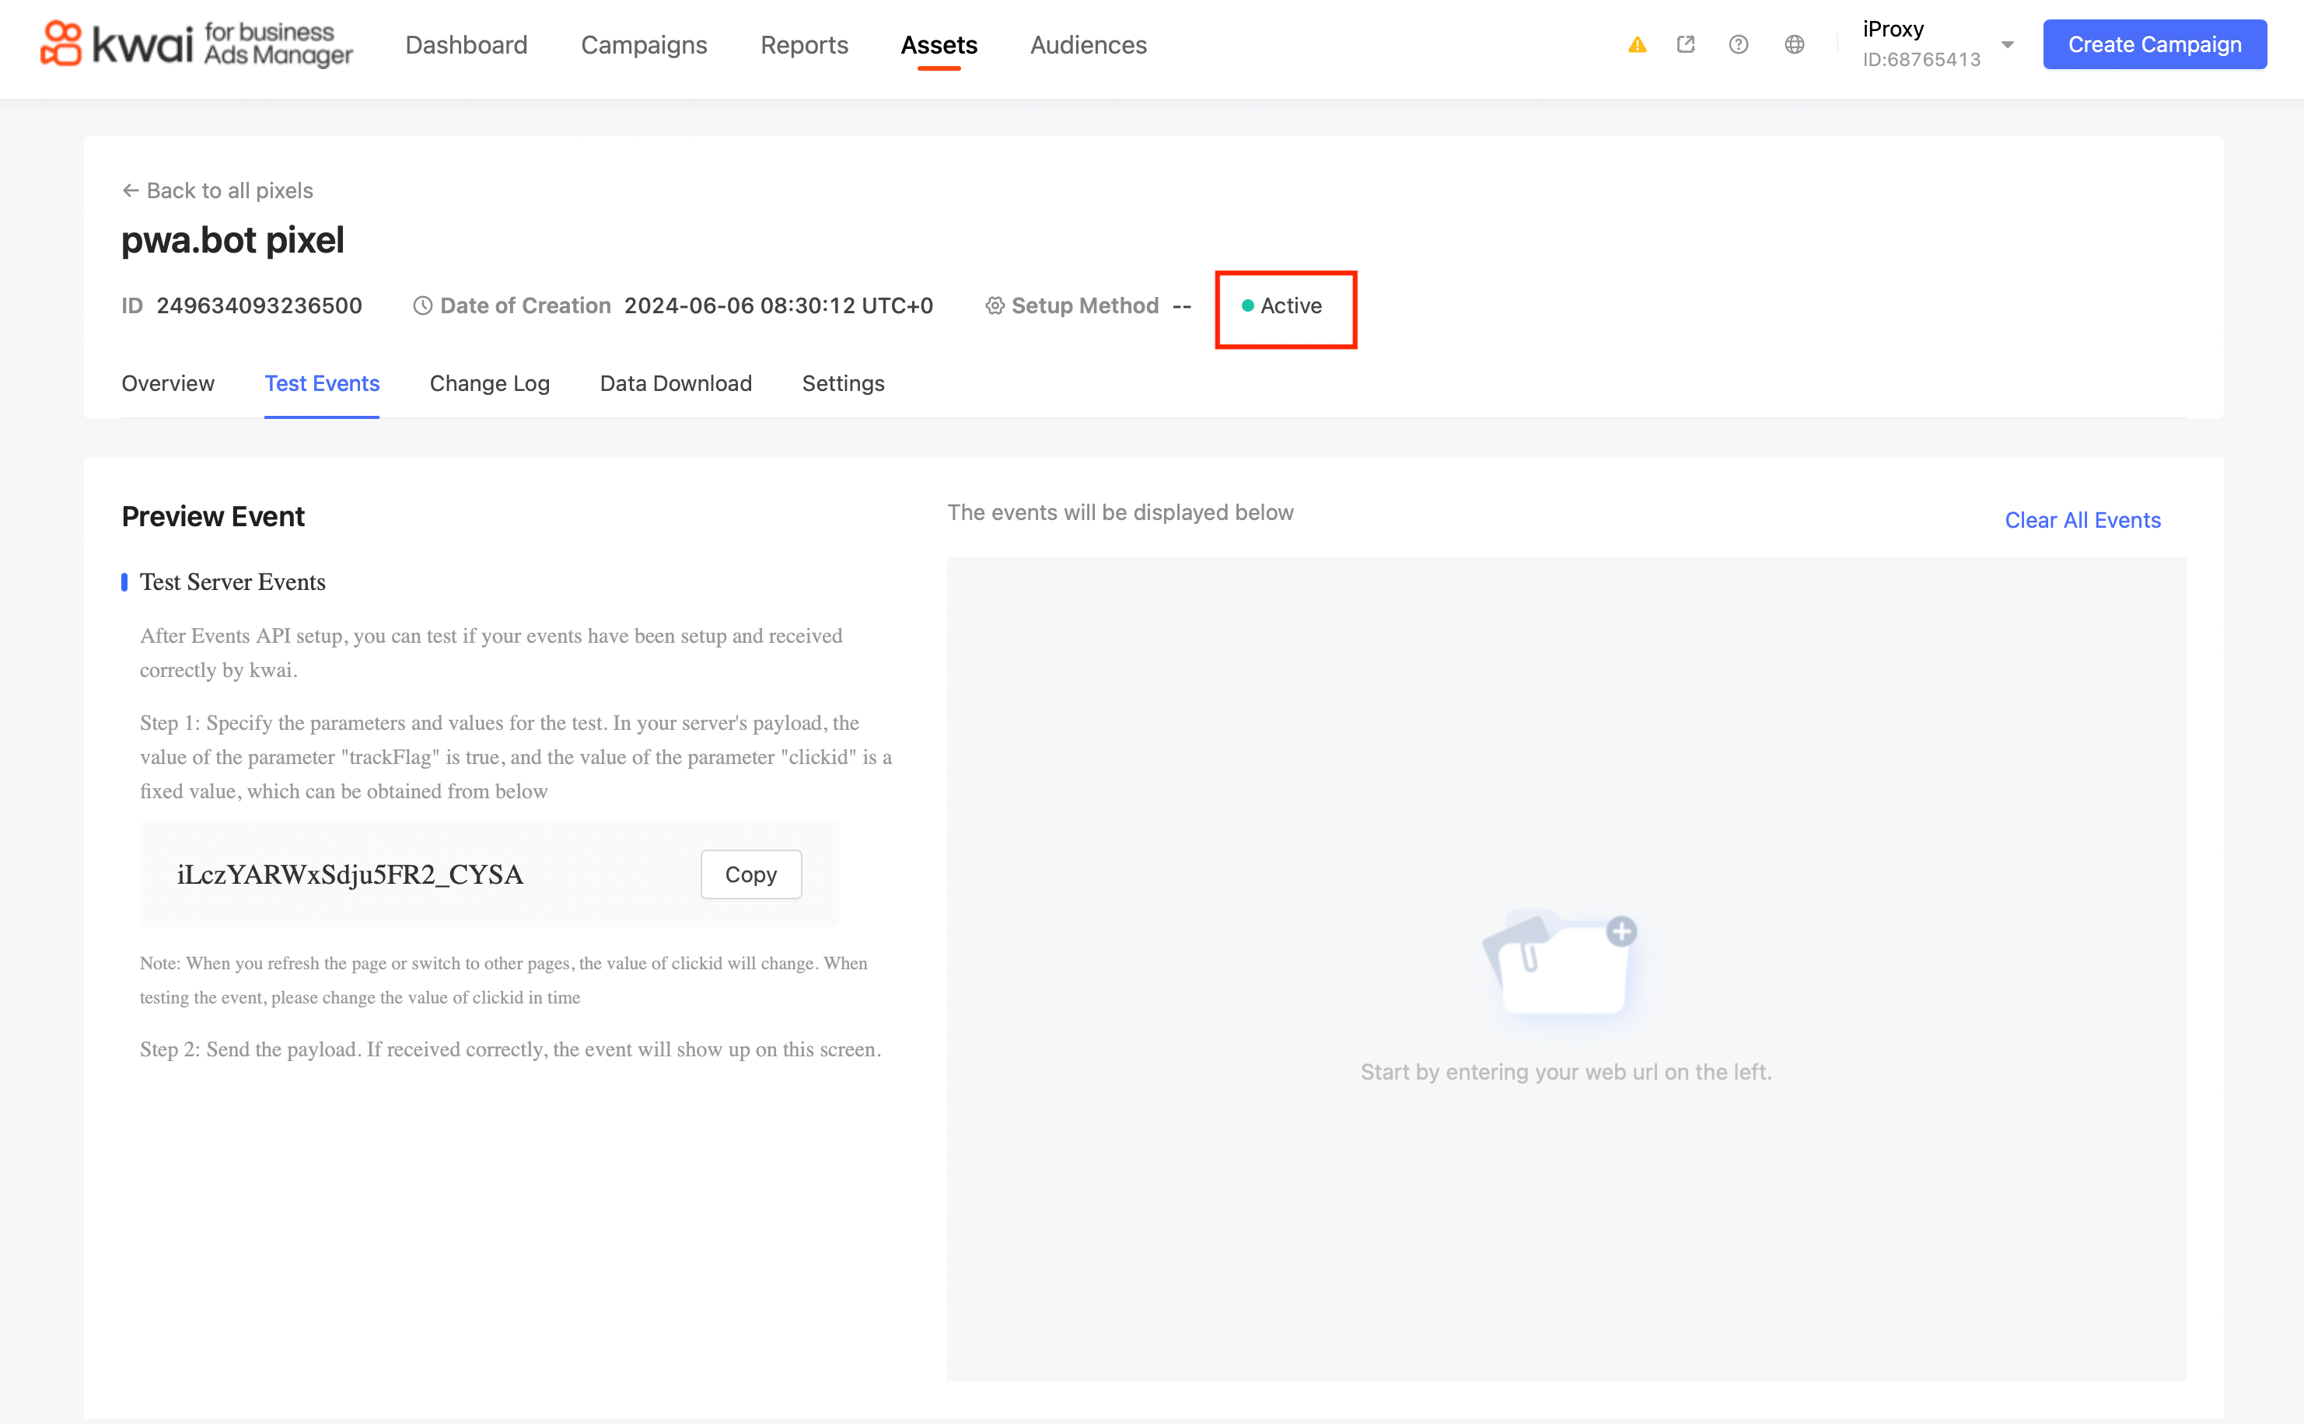Click the yellow warning alert icon
The image size is (2304, 1424).
coord(1637,45)
